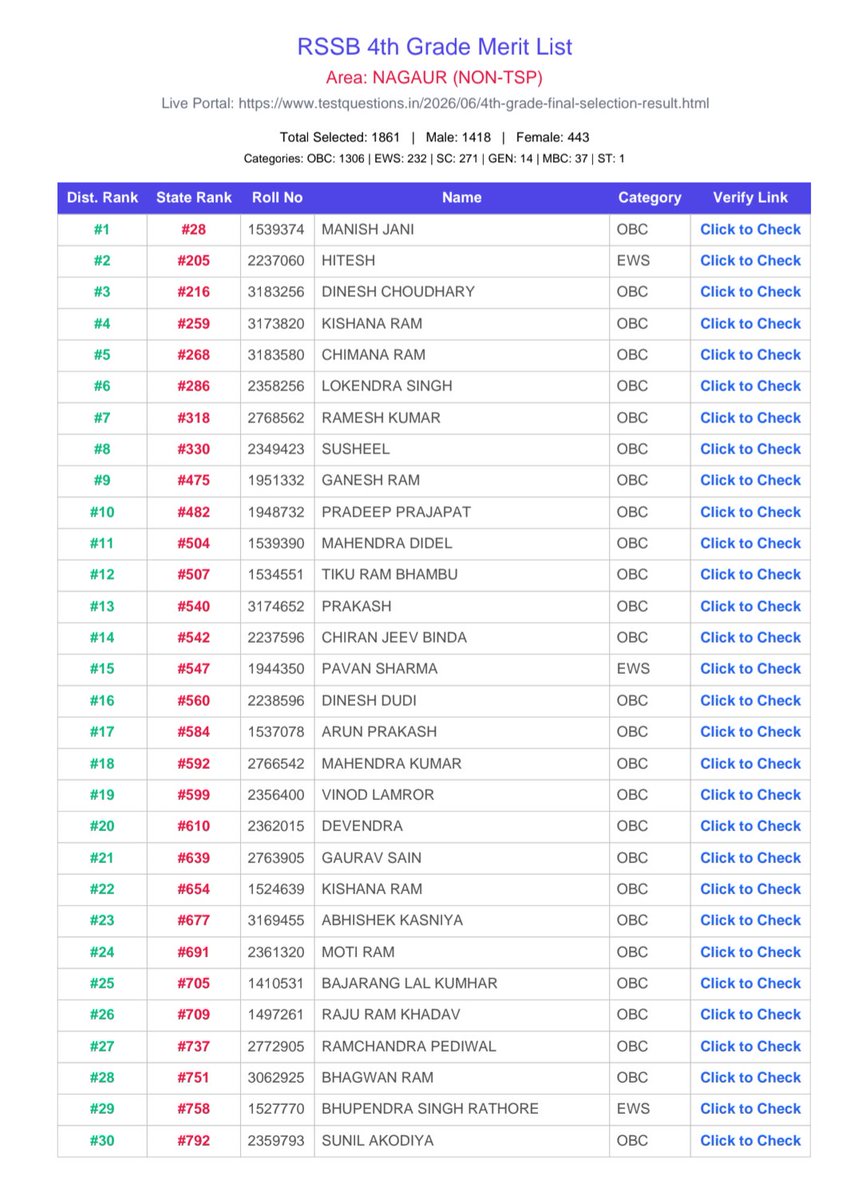Open Arun Prakash's verify link
The width and height of the screenshot is (862, 1200).
click(750, 731)
